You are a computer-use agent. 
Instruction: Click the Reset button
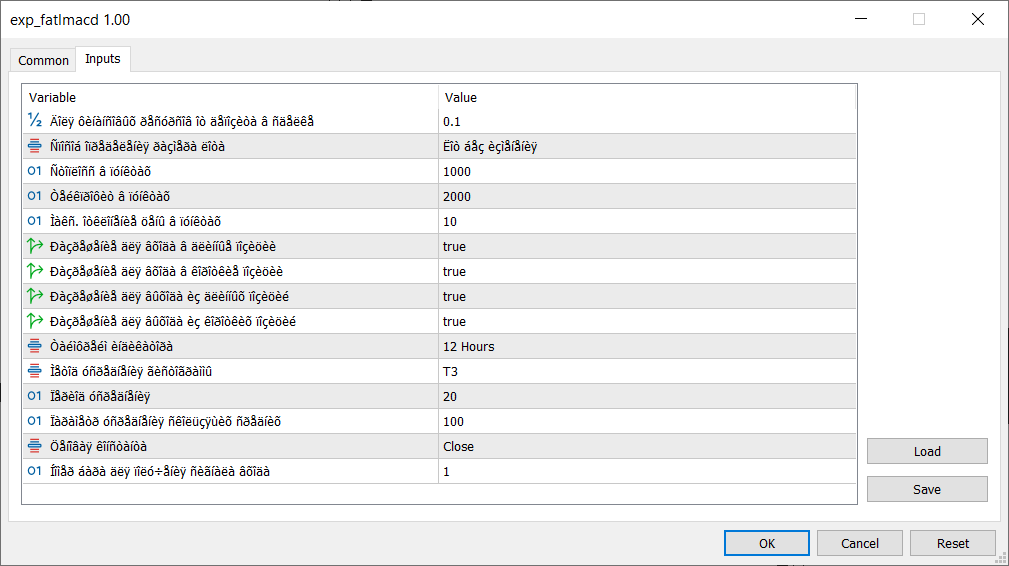952,543
